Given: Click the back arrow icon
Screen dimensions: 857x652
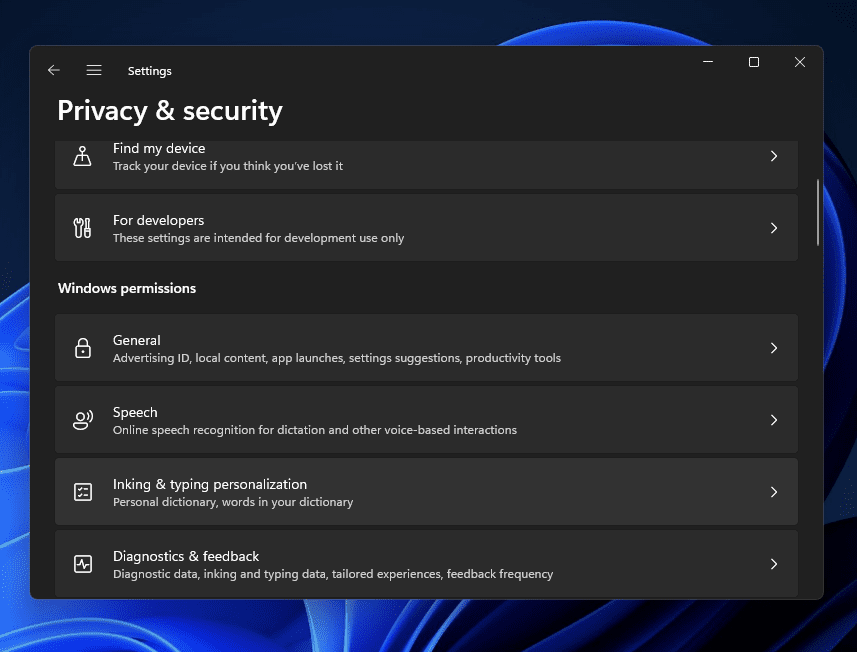Looking at the screenshot, I should (x=54, y=71).
